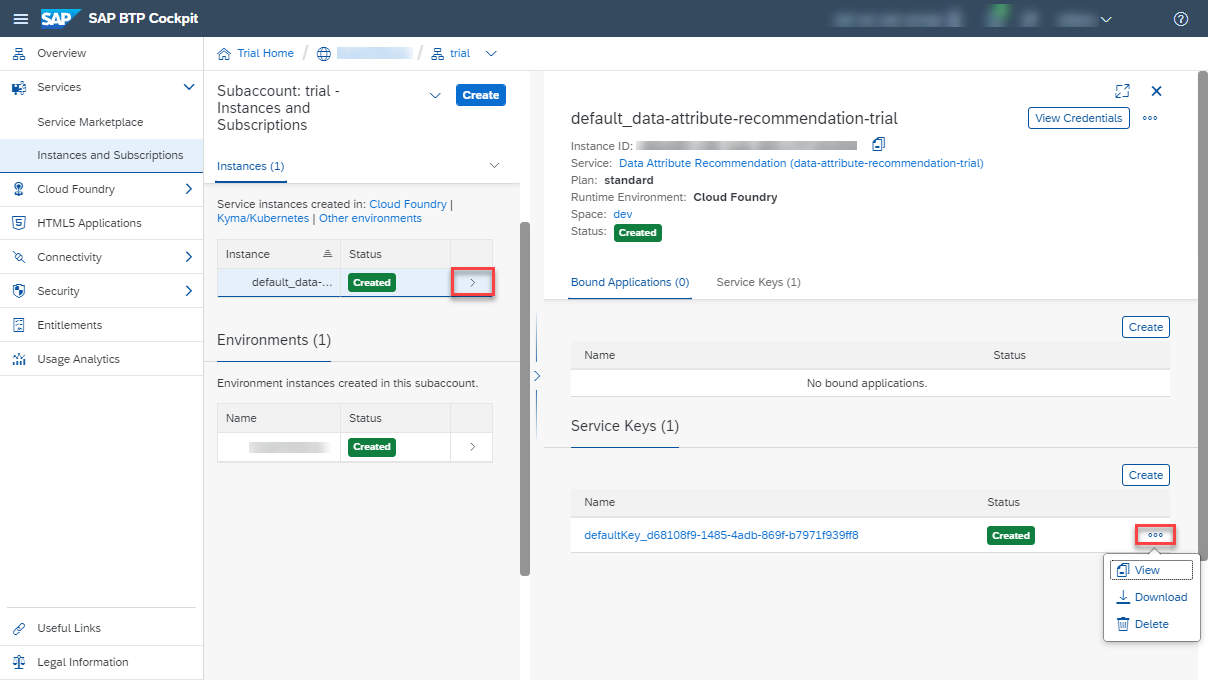
Task: Click the View icon in context menu
Action: point(1122,570)
